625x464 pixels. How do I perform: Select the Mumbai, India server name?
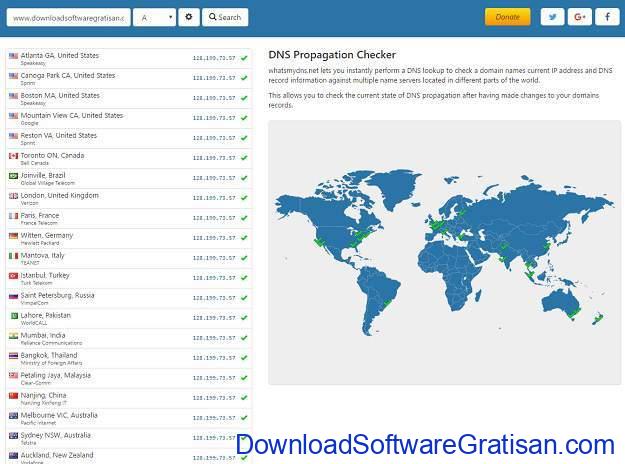(43, 335)
